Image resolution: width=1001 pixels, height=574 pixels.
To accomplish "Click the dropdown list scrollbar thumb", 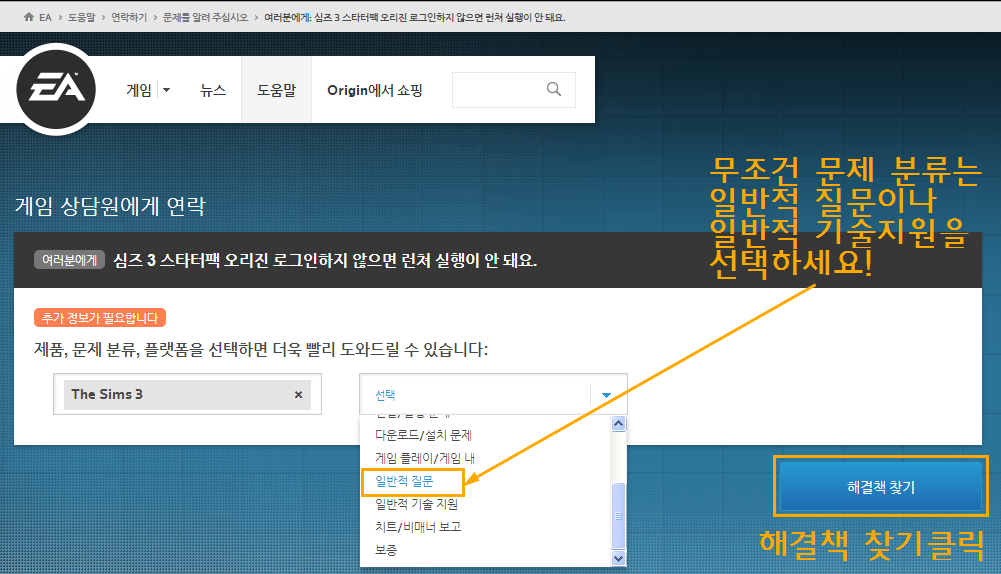I will pyautogui.click(x=618, y=515).
